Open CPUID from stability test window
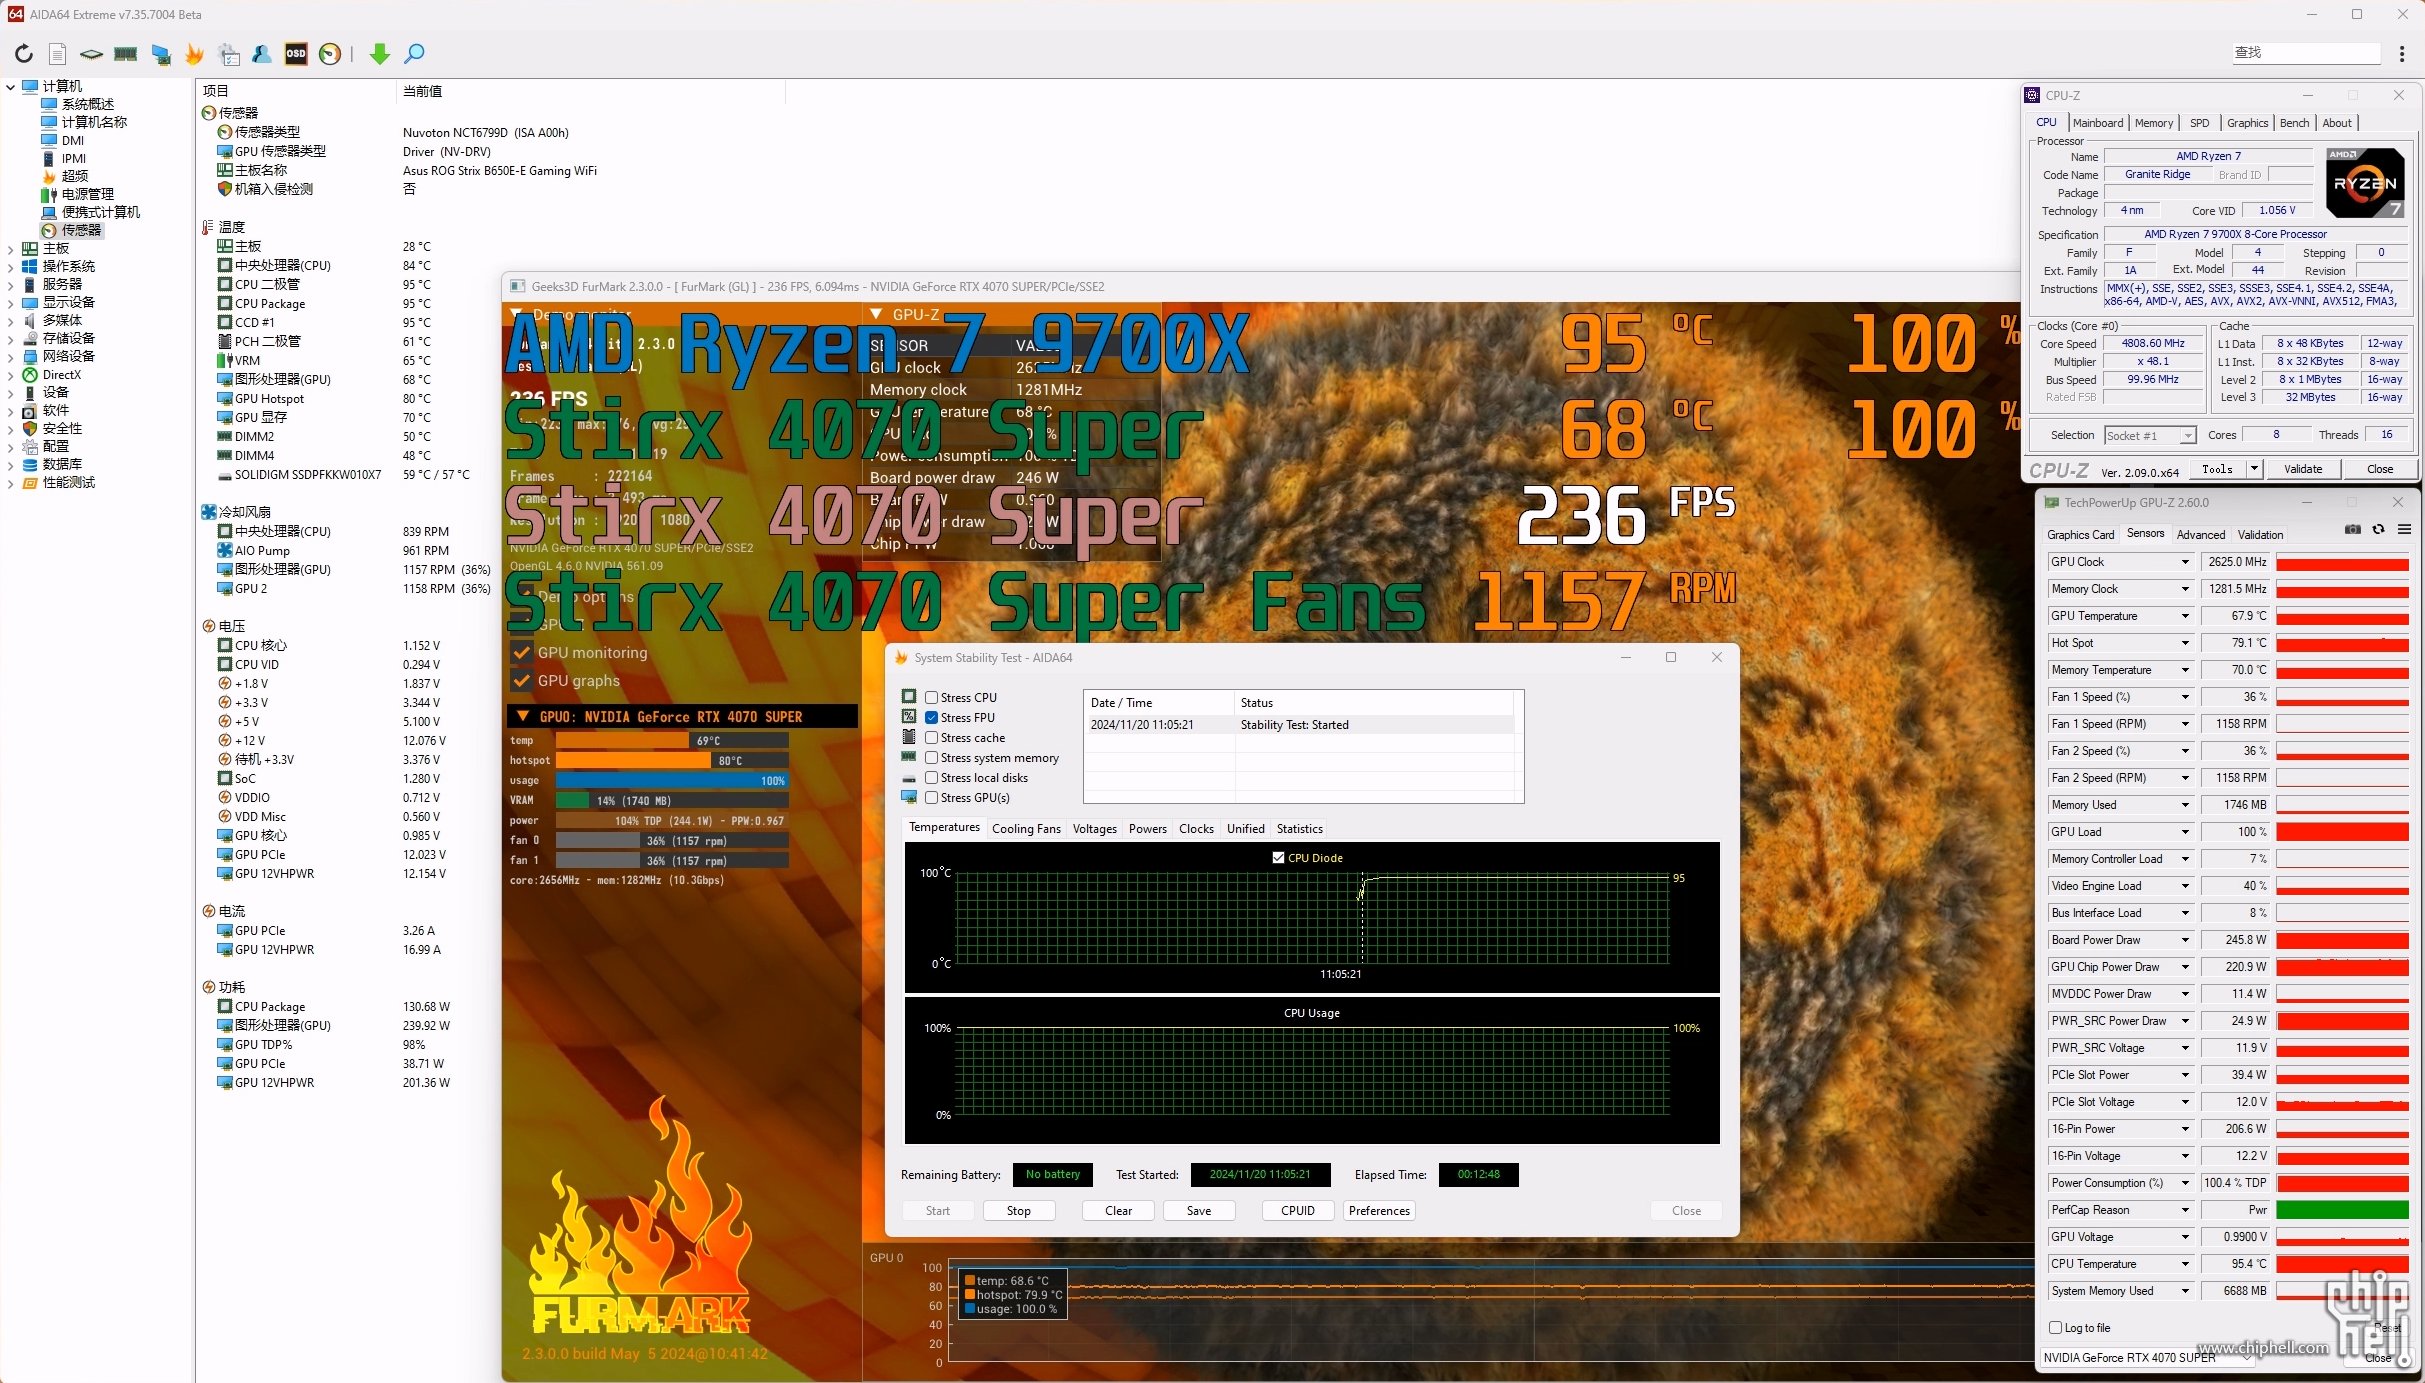Viewport: 2425px width, 1383px height. click(x=1297, y=1211)
